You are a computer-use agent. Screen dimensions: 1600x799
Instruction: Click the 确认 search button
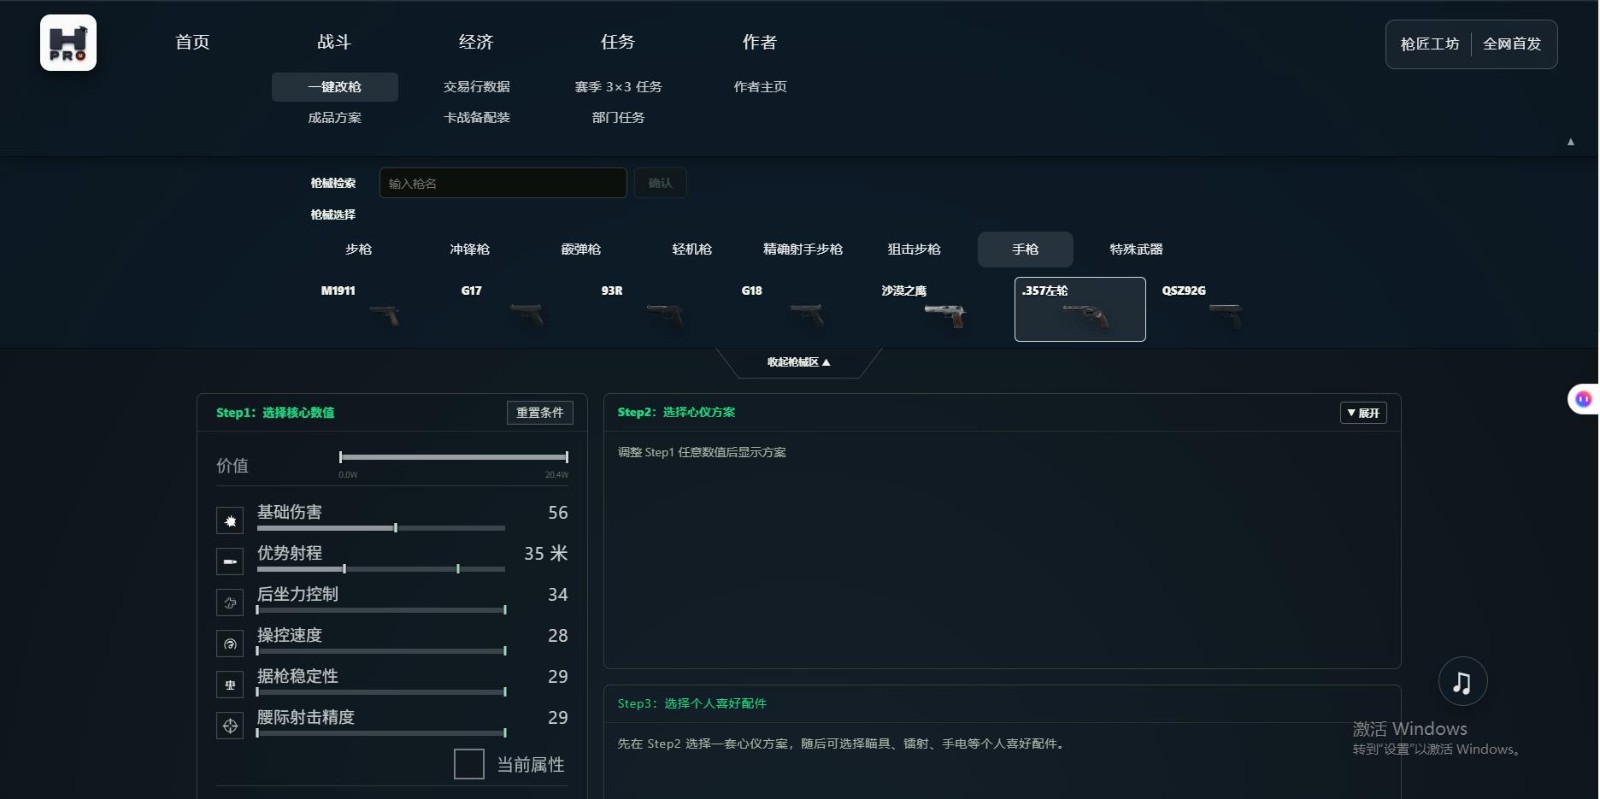pos(660,183)
